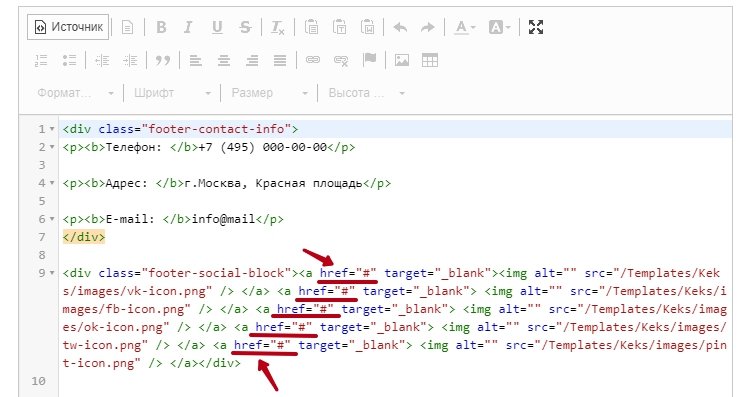The width and height of the screenshot is (740, 397).
Task: Open the background color picker
Action: (x=499, y=27)
